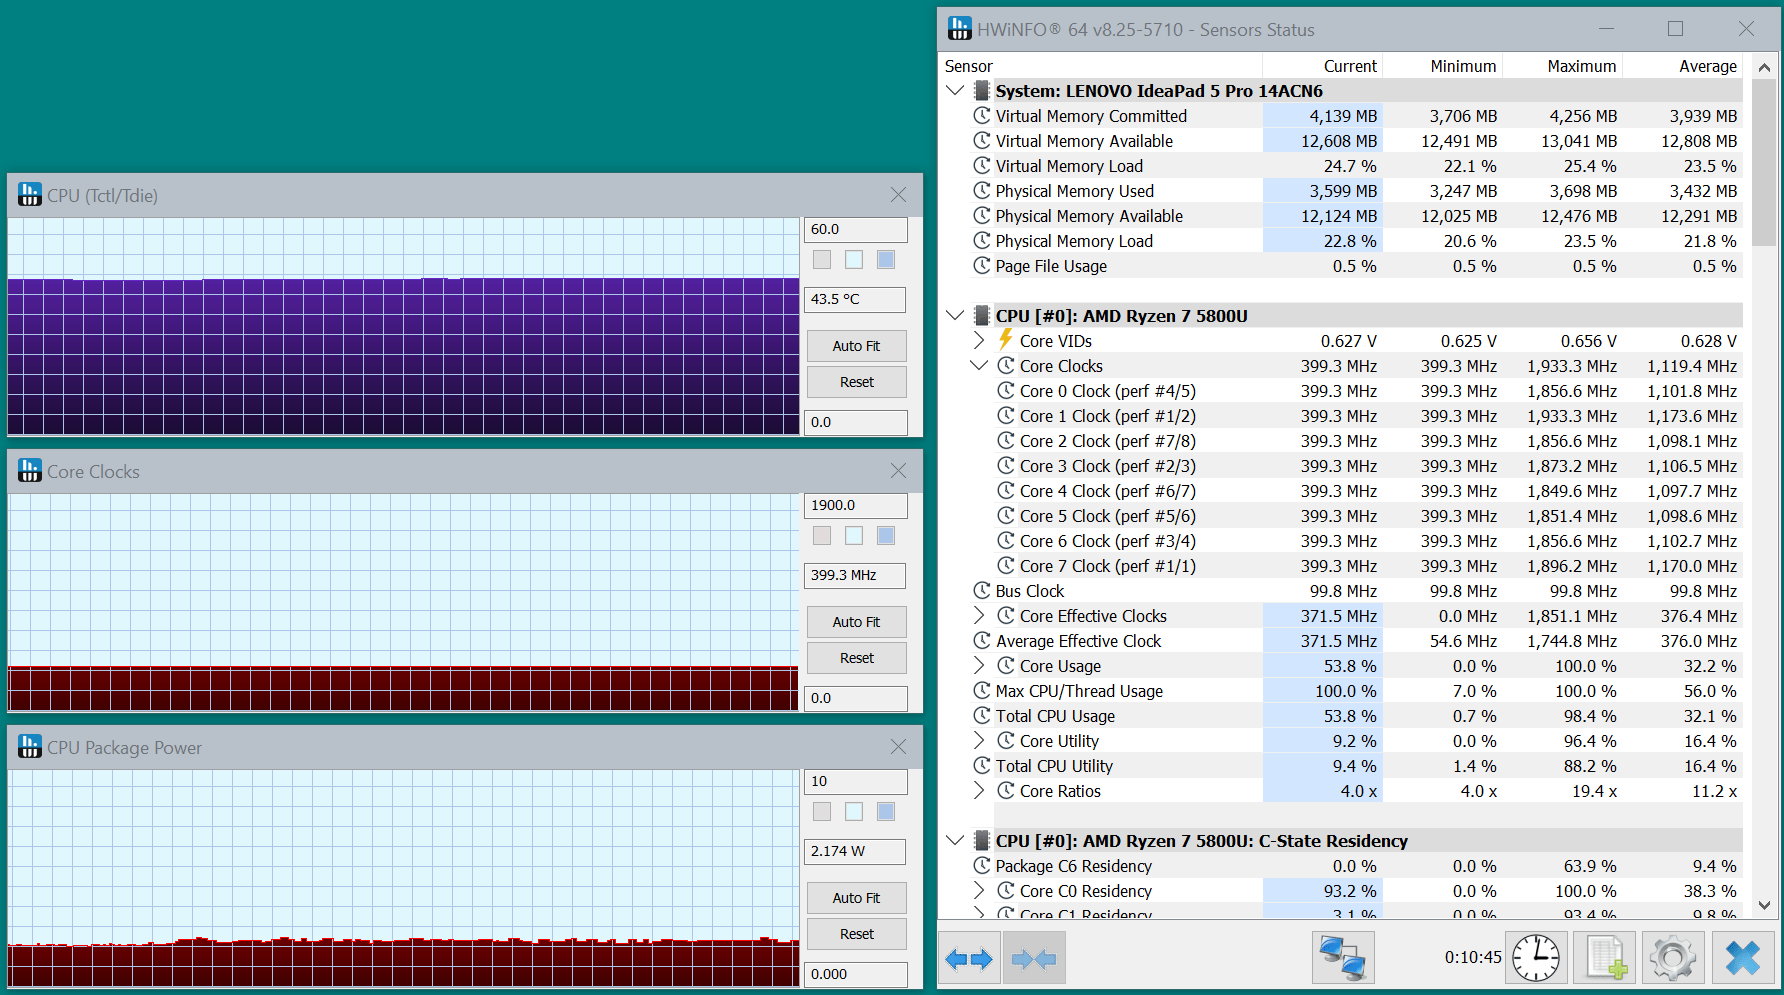1784x995 pixels.
Task: Click the clock reset timer icon
Action: (x=1535, y=958)
